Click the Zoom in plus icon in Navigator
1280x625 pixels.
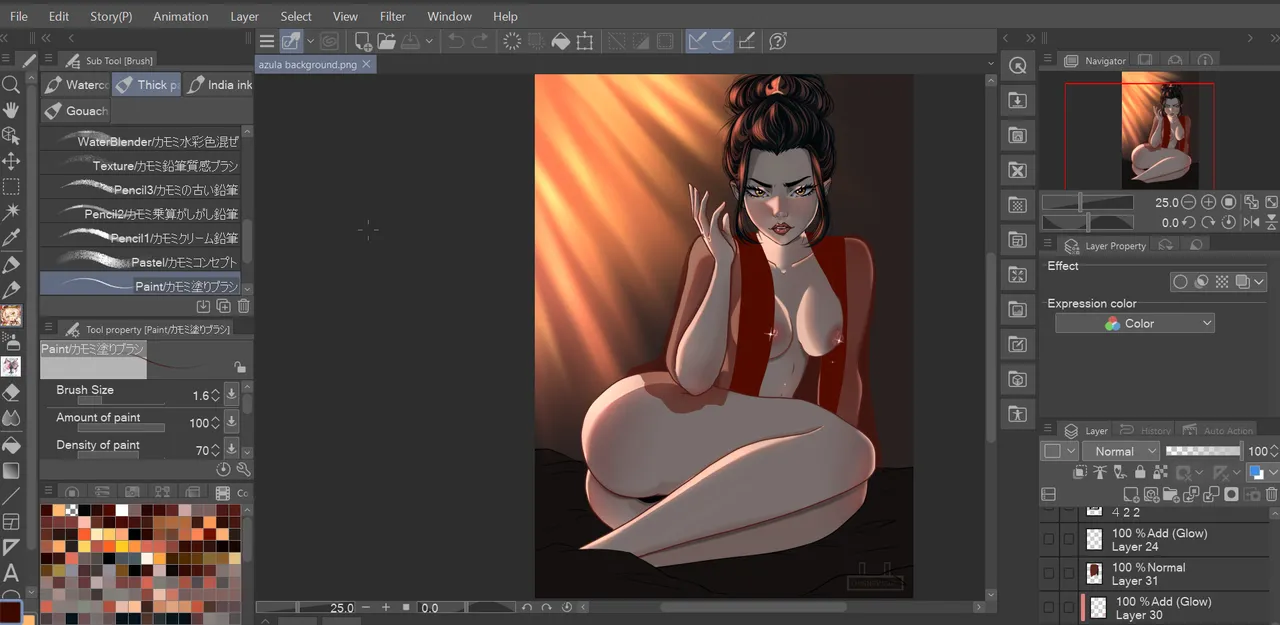(x=1209, y=202)
